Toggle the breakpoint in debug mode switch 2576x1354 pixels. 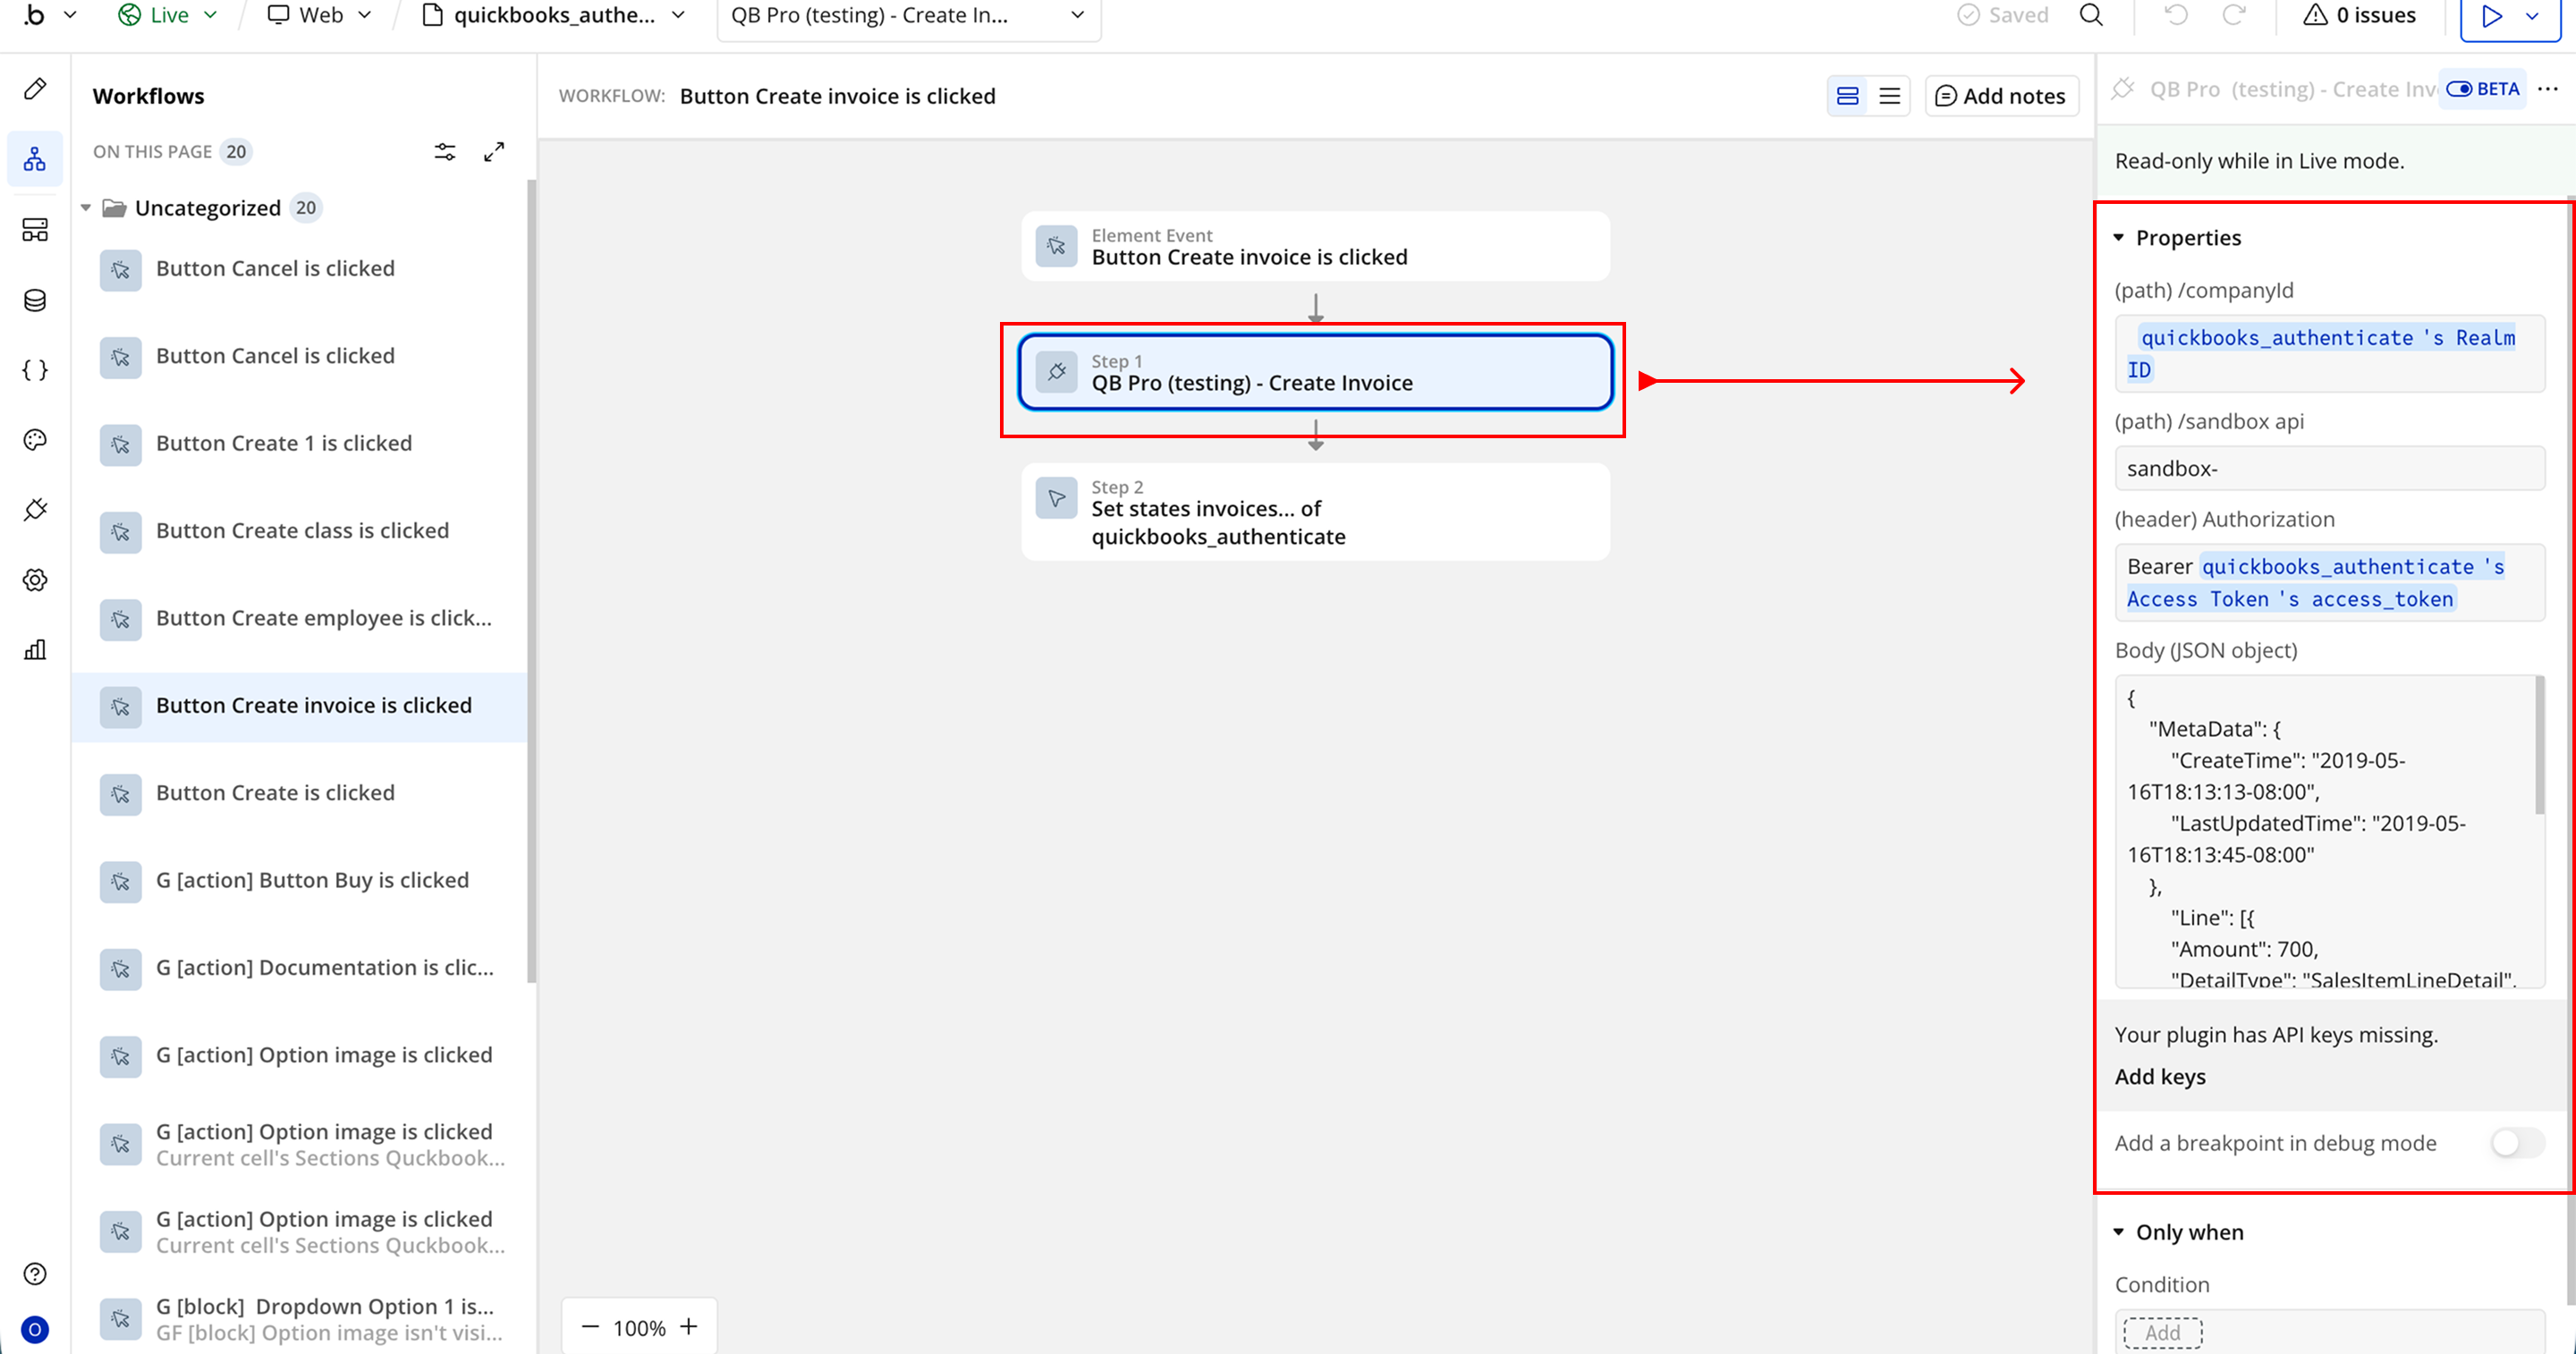[x=2515, y=1143]
